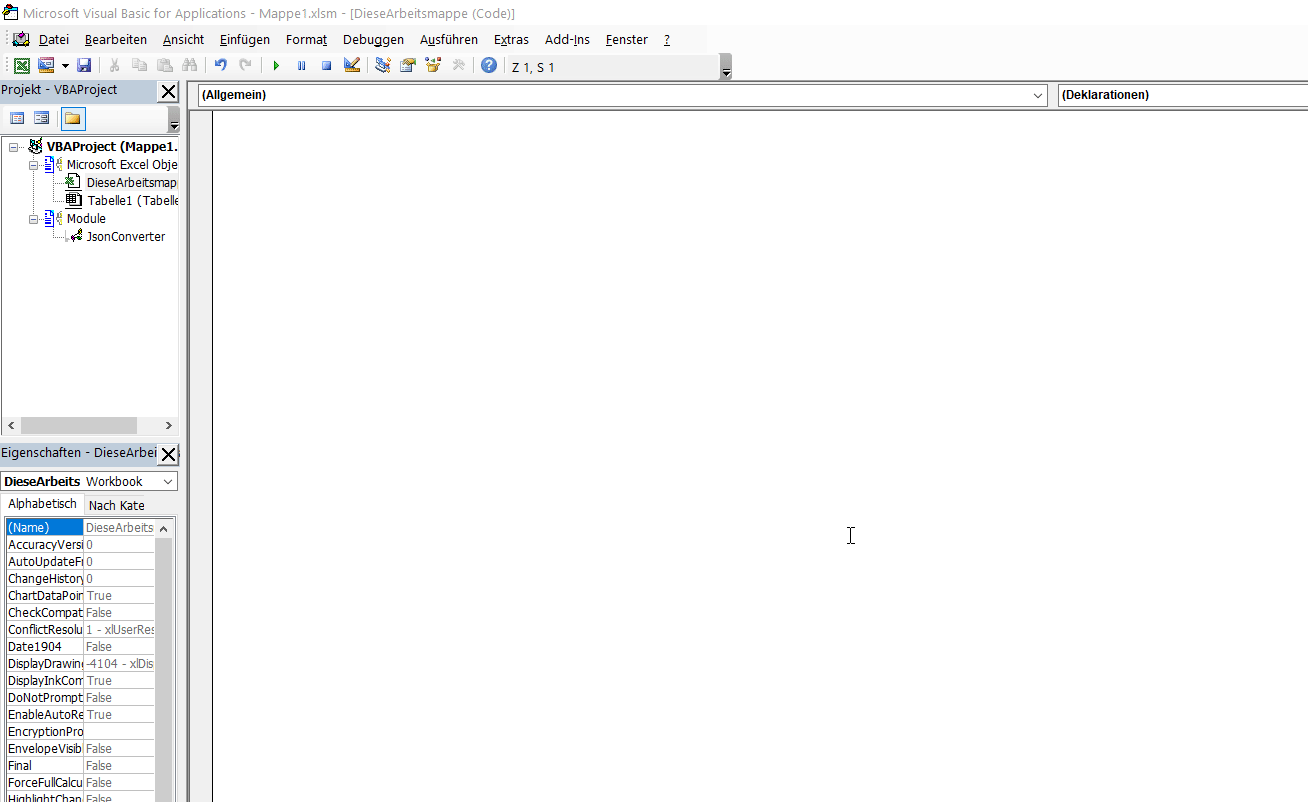1308x802 pixels.
Task: Click View Code icon in Project panel
Action: click(x=17, y=119)
